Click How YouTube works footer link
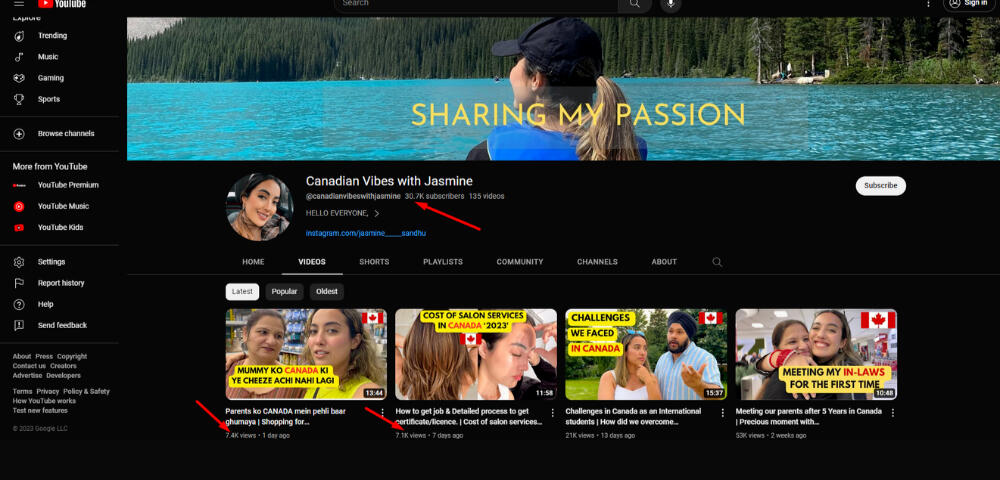 [x=44, y=401]
